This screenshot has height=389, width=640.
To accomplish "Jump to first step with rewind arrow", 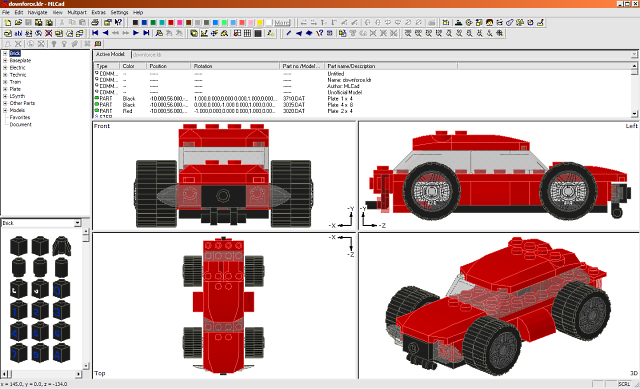I will point(95,33).
